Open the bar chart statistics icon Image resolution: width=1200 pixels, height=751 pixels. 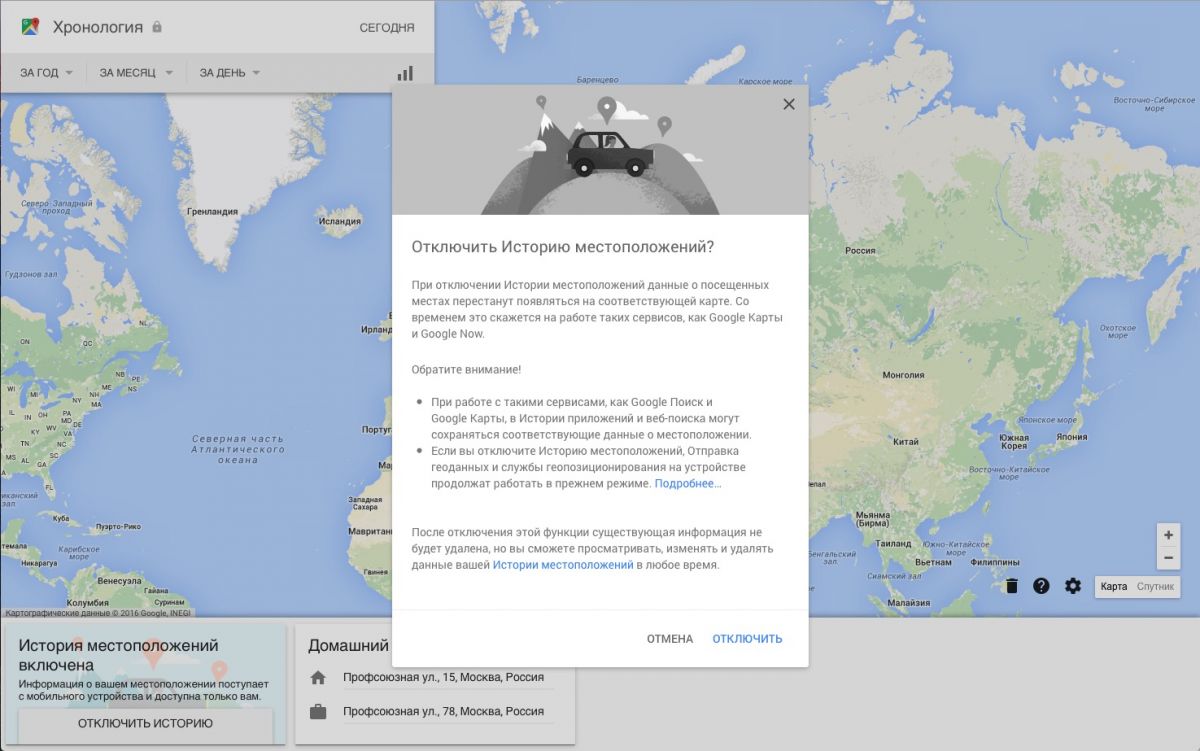(x=405, y=73)
